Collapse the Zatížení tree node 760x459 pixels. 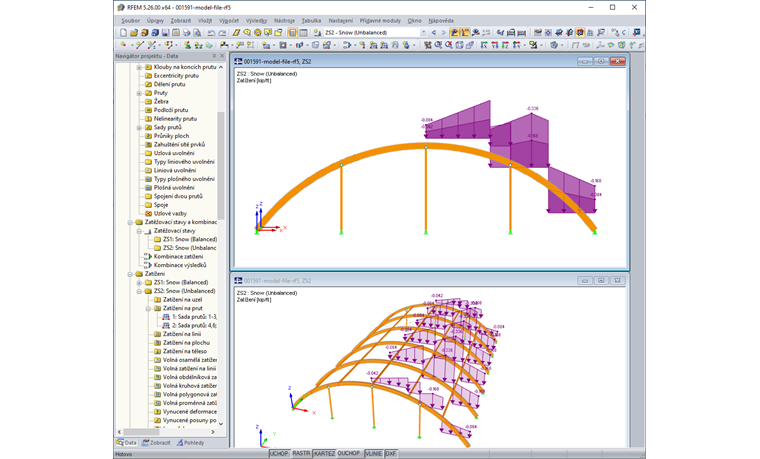[130, 274]
